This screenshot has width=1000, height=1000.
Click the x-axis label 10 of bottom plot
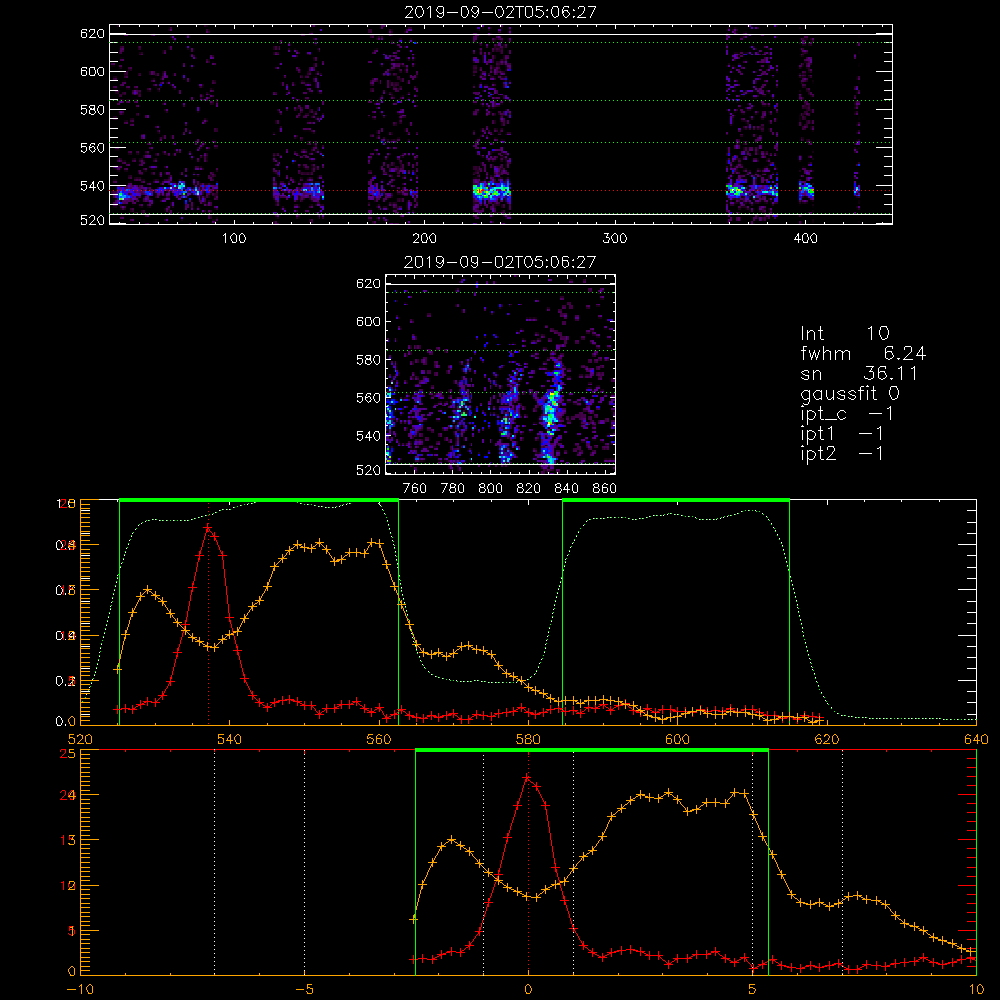point(976,990)
